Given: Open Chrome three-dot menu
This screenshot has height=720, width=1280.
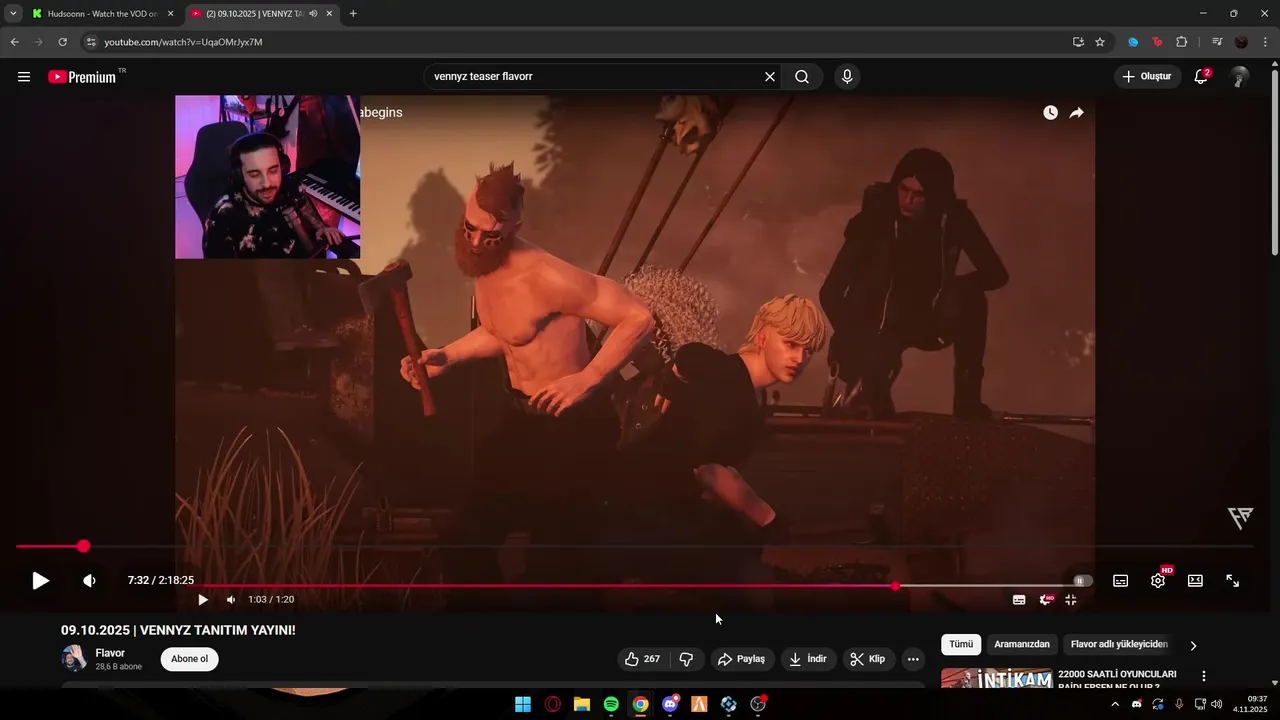Looking at the screenshot, I should point(1265,42).
